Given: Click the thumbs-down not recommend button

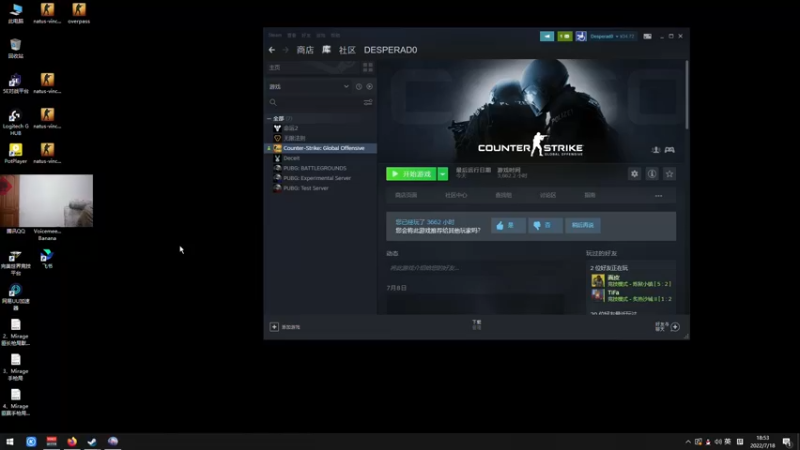Looking at the screenshot, I should [545, 226].
